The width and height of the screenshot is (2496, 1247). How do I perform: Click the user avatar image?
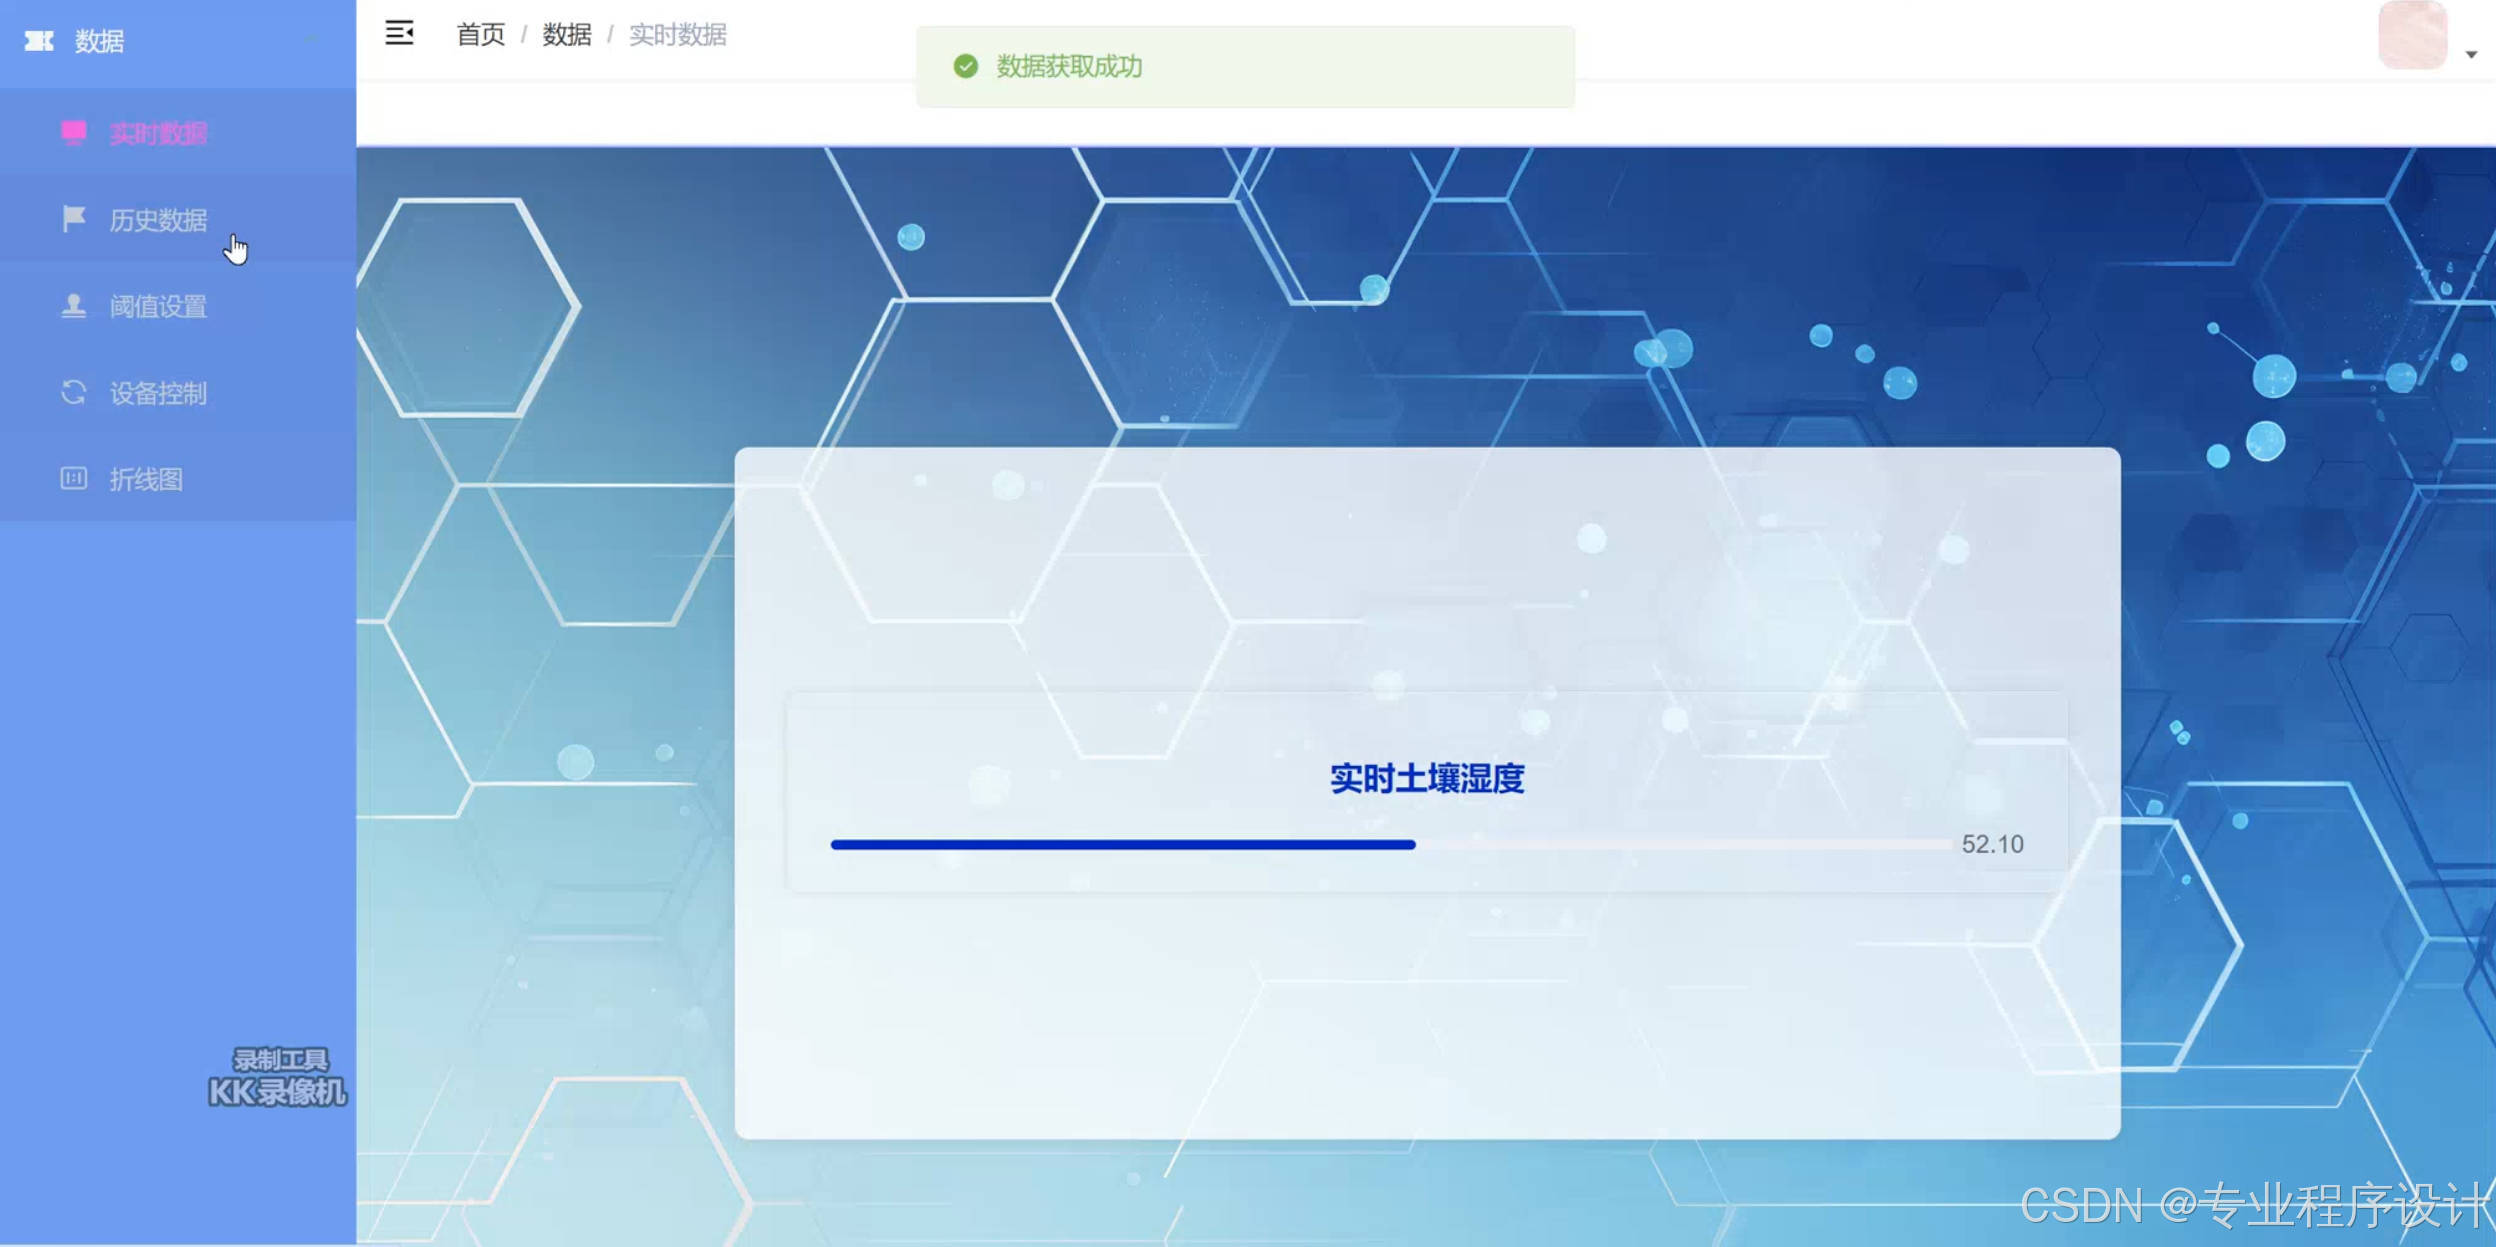point(2411,36)
